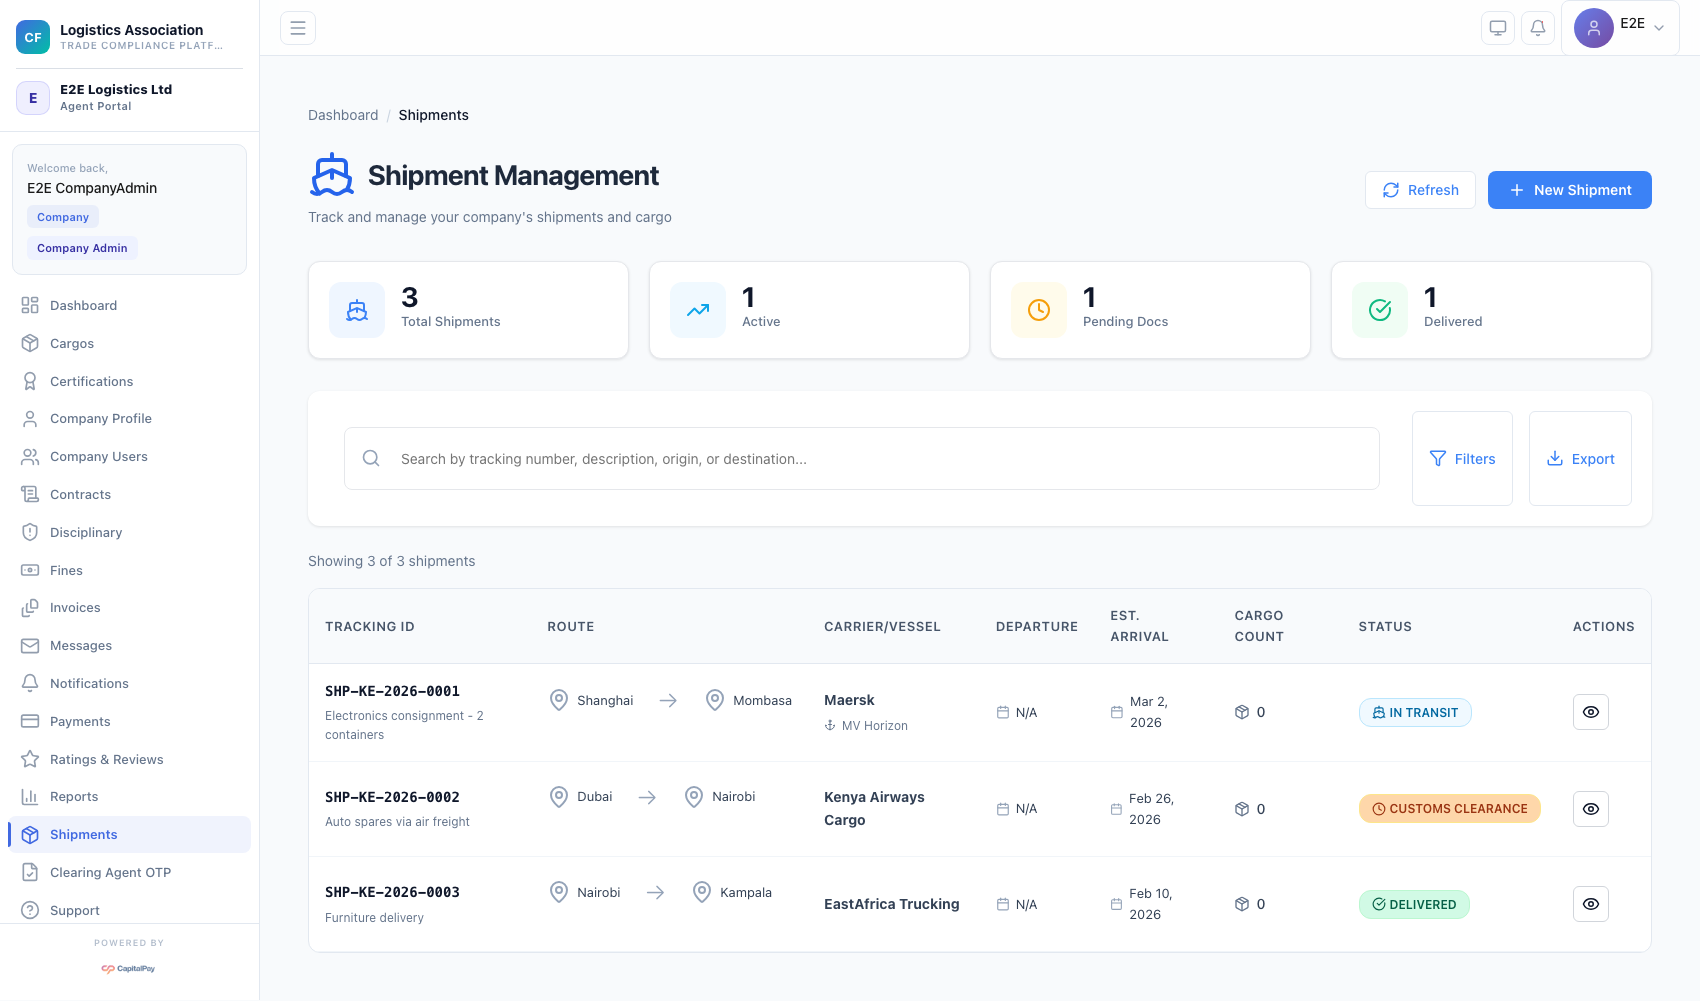
Task: Navigate to Ratings & Reviews
Action: coord(107,759)
